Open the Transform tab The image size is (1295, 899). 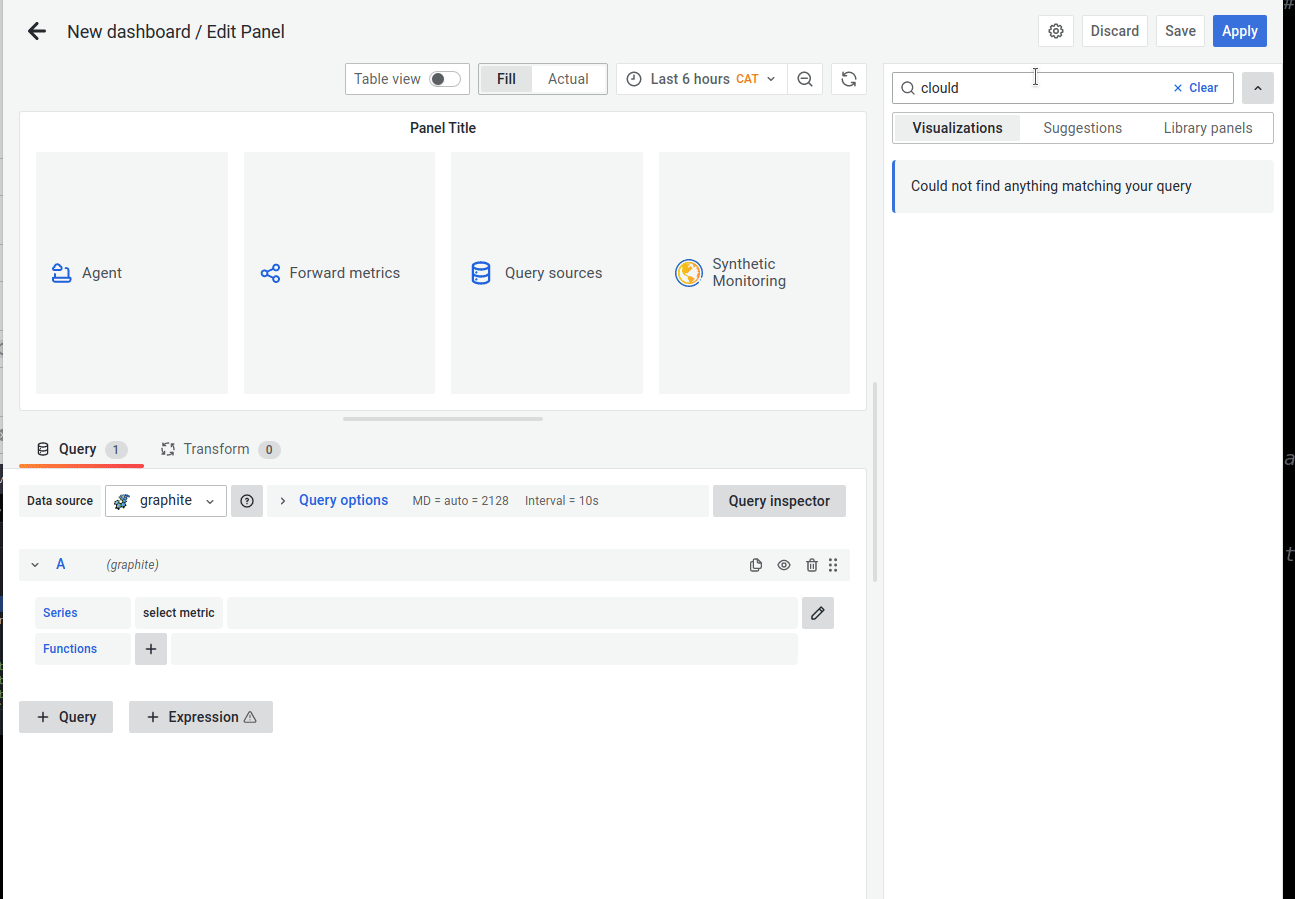219,449
